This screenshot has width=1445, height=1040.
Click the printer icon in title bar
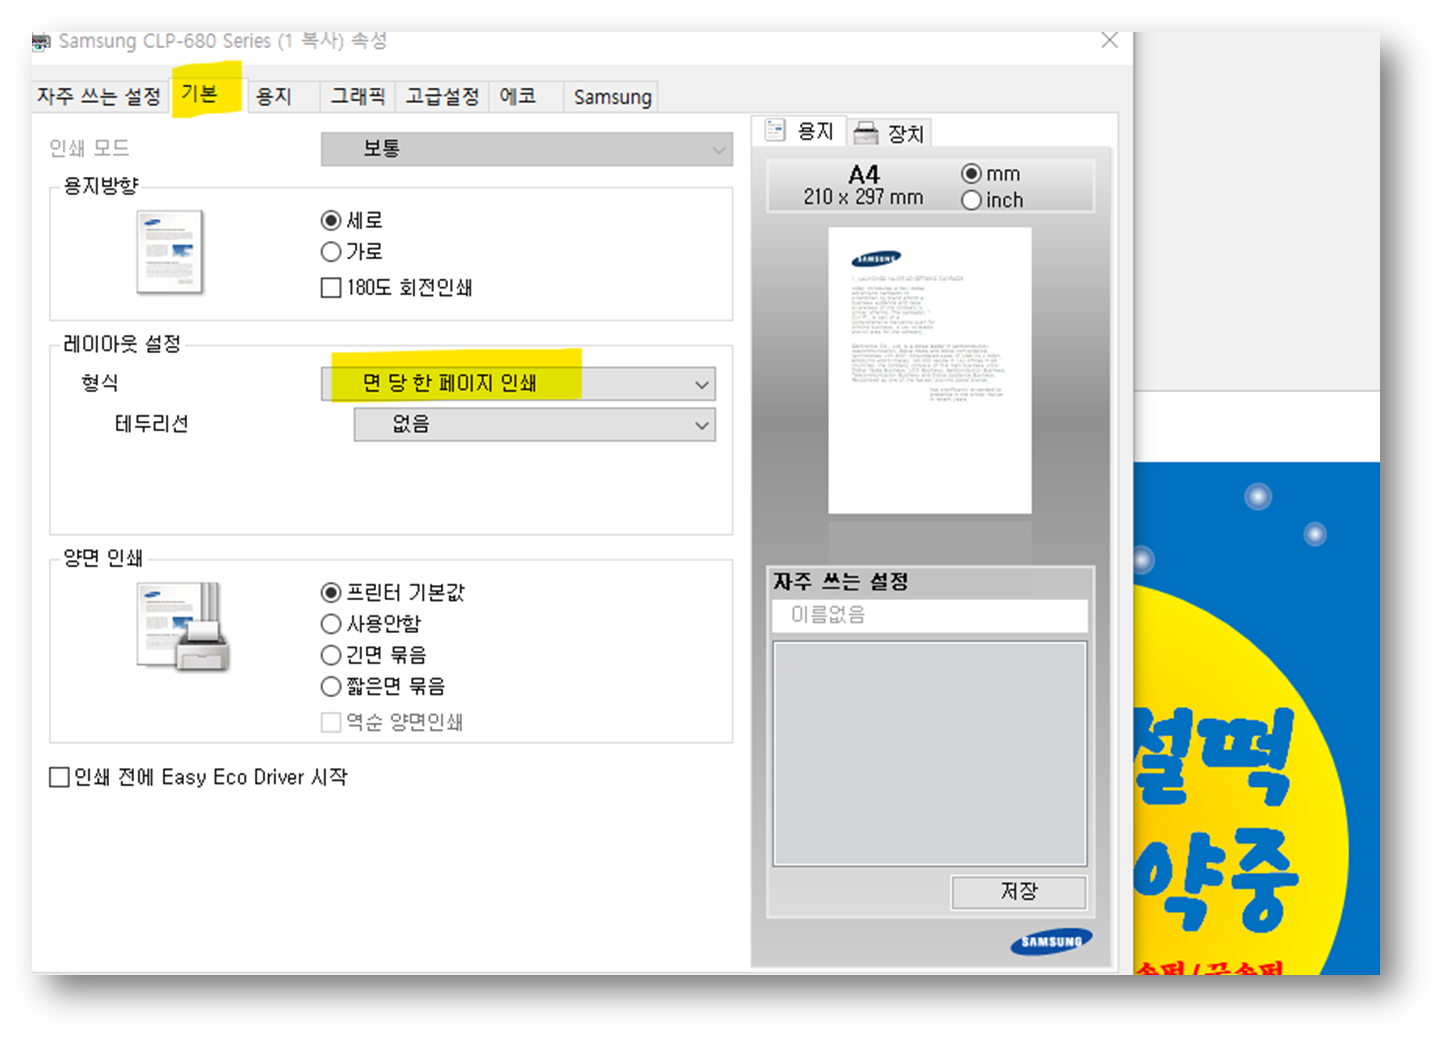click(41, 42)
